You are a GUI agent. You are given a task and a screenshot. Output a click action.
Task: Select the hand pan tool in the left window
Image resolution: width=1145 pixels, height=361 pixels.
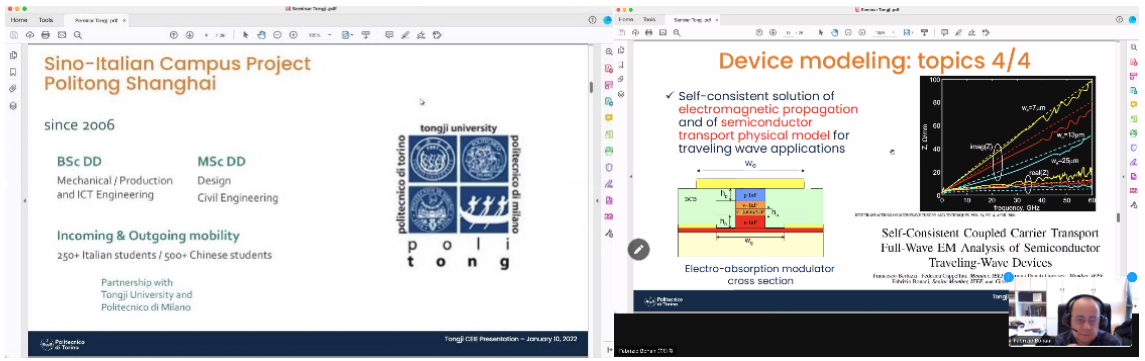[x=261, y=34]
